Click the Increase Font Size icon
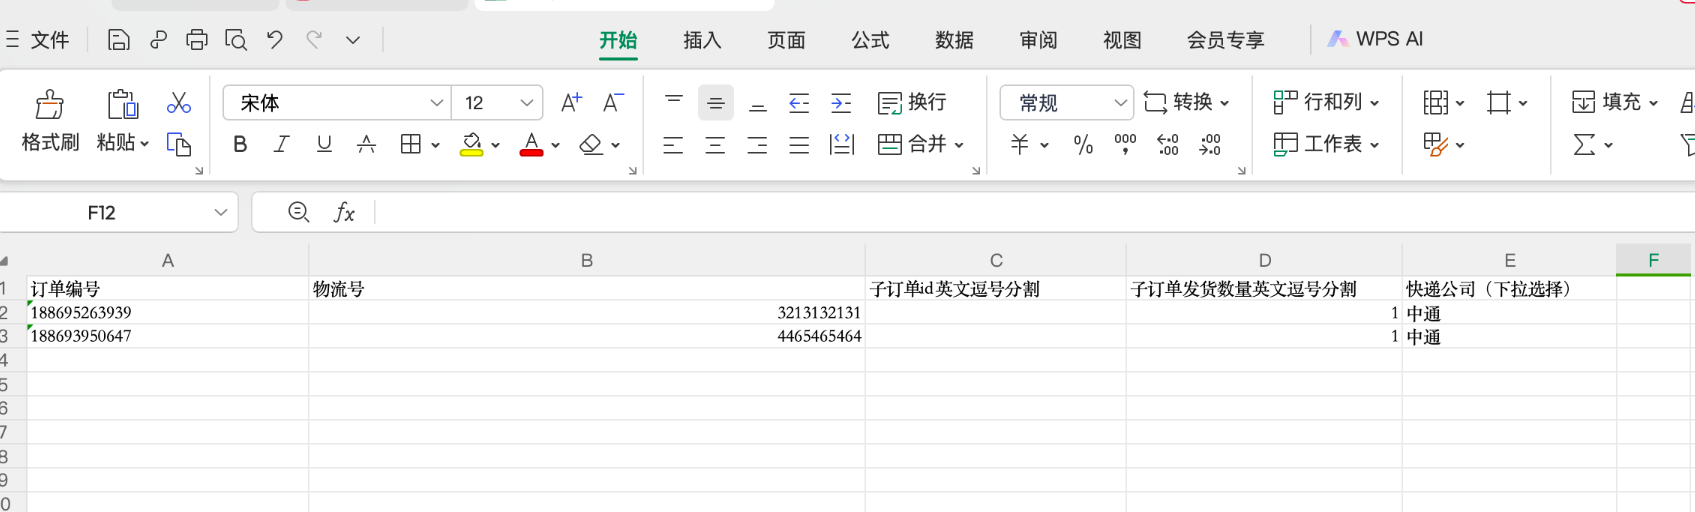The image size is (1695, 512). click(x=571, y=103)
